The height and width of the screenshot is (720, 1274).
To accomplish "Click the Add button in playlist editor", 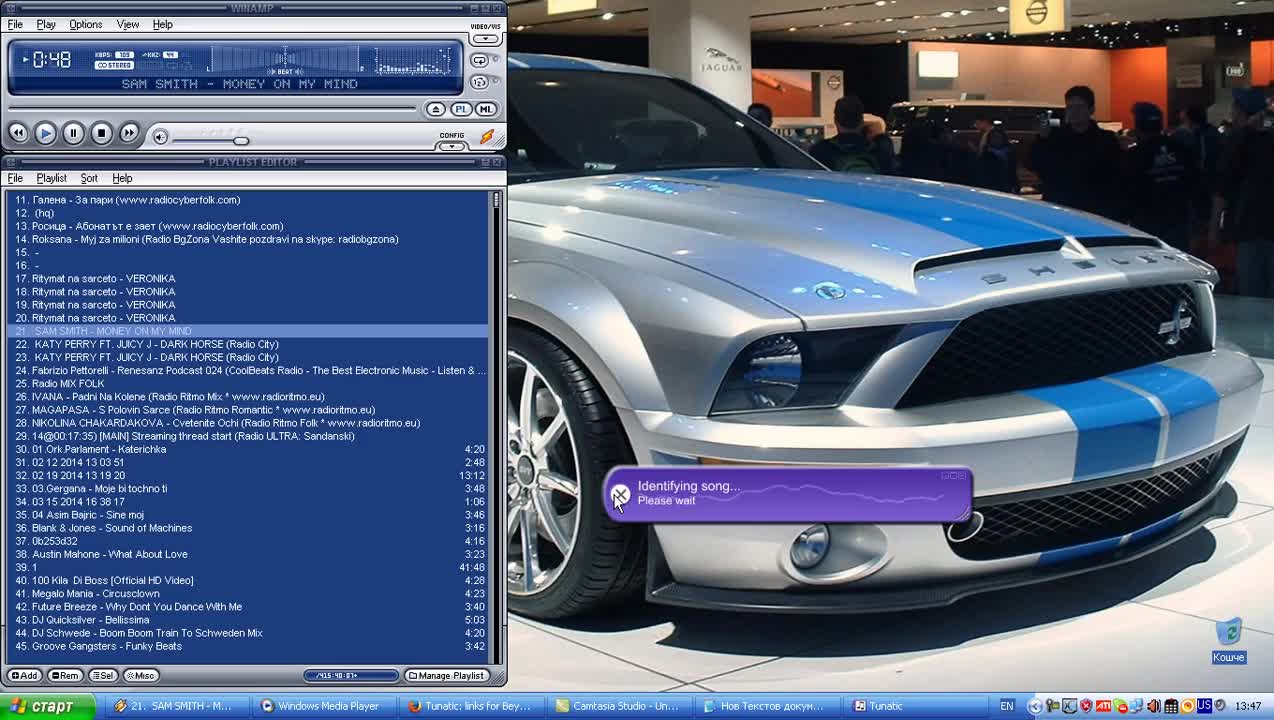I will tap(24, 676).
